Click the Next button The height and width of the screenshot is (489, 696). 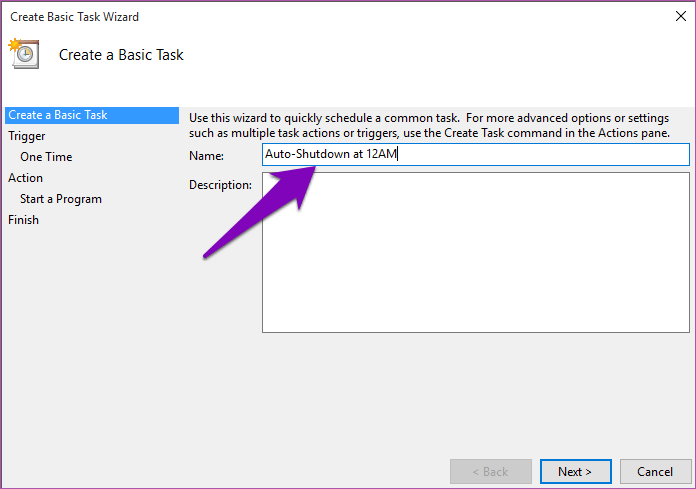(575, 471)
